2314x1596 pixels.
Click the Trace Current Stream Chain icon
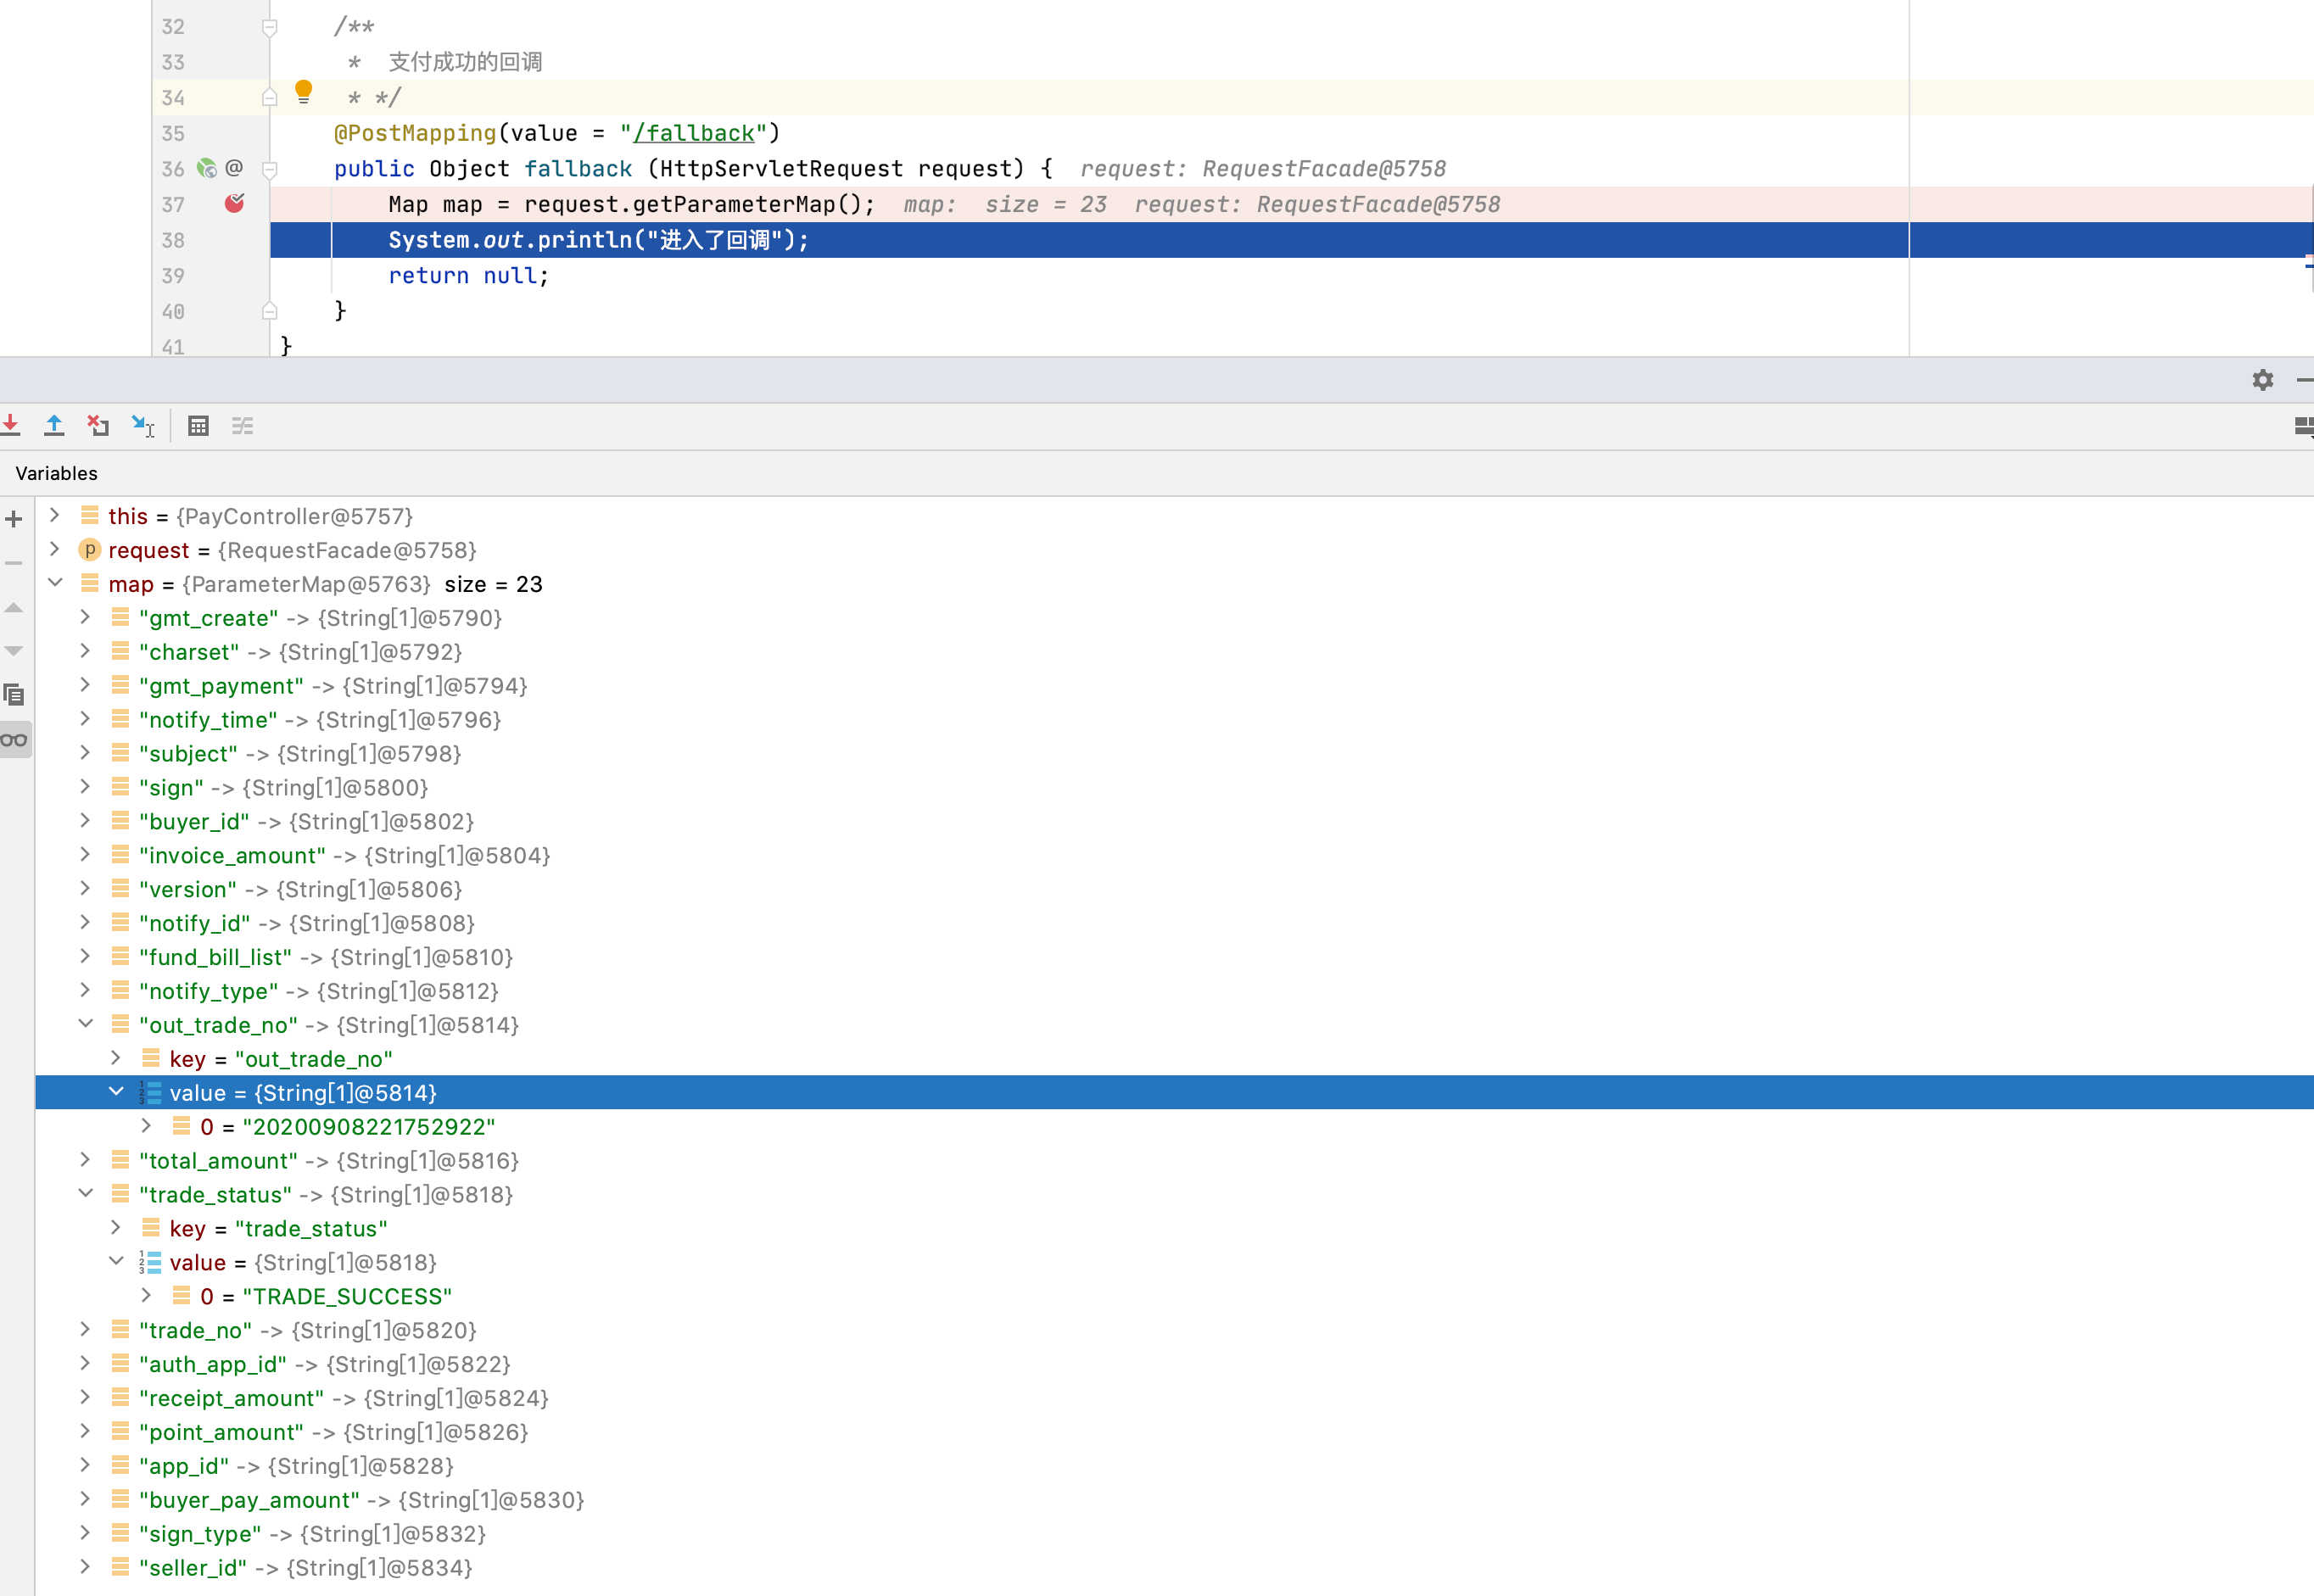tap(242, 426)
